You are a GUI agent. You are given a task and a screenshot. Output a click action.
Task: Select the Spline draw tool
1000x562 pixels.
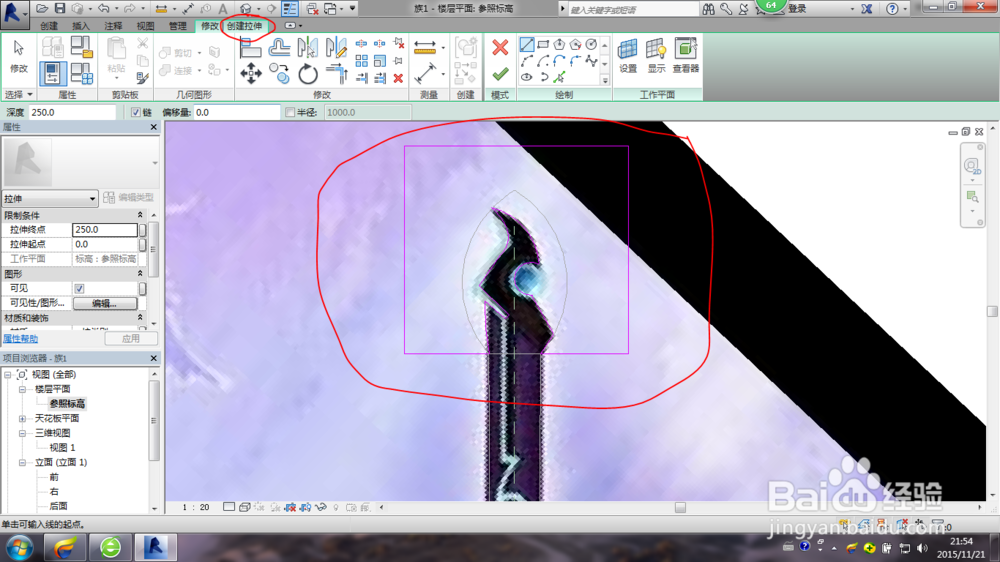pyautogui.click(x=591, y=61)
